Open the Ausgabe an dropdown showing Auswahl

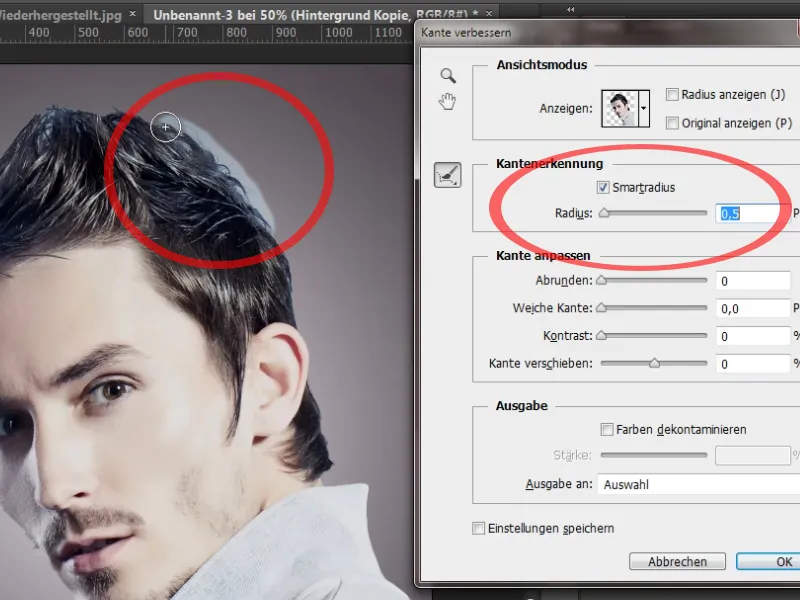pyautogui.click(x=698, y=484)
